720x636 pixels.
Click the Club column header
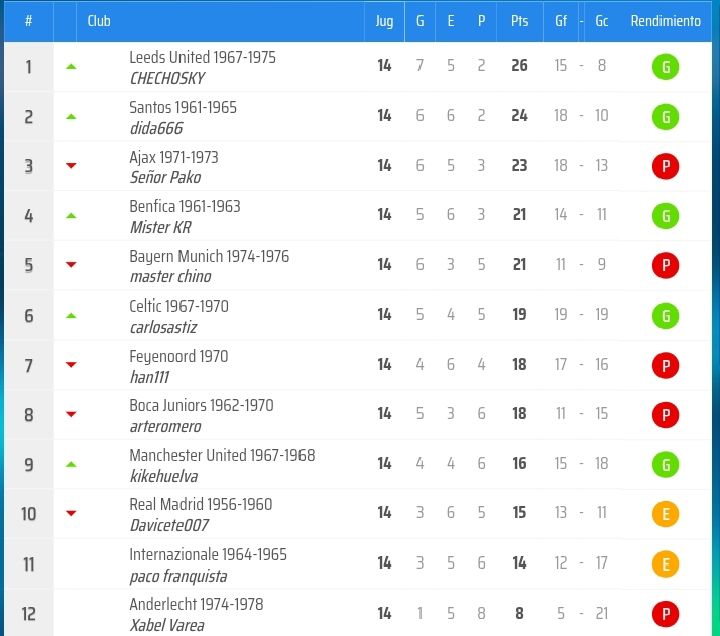coord(99,21)
